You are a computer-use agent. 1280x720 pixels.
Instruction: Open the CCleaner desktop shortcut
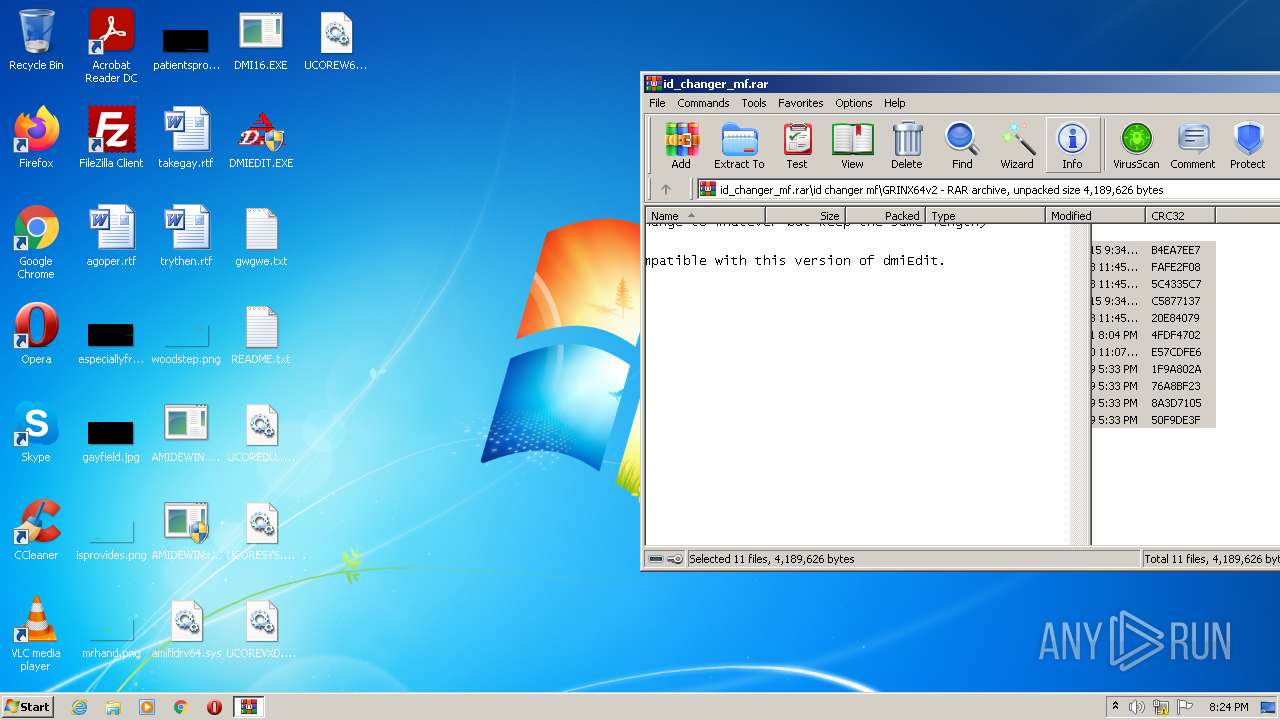coord(36,531)
